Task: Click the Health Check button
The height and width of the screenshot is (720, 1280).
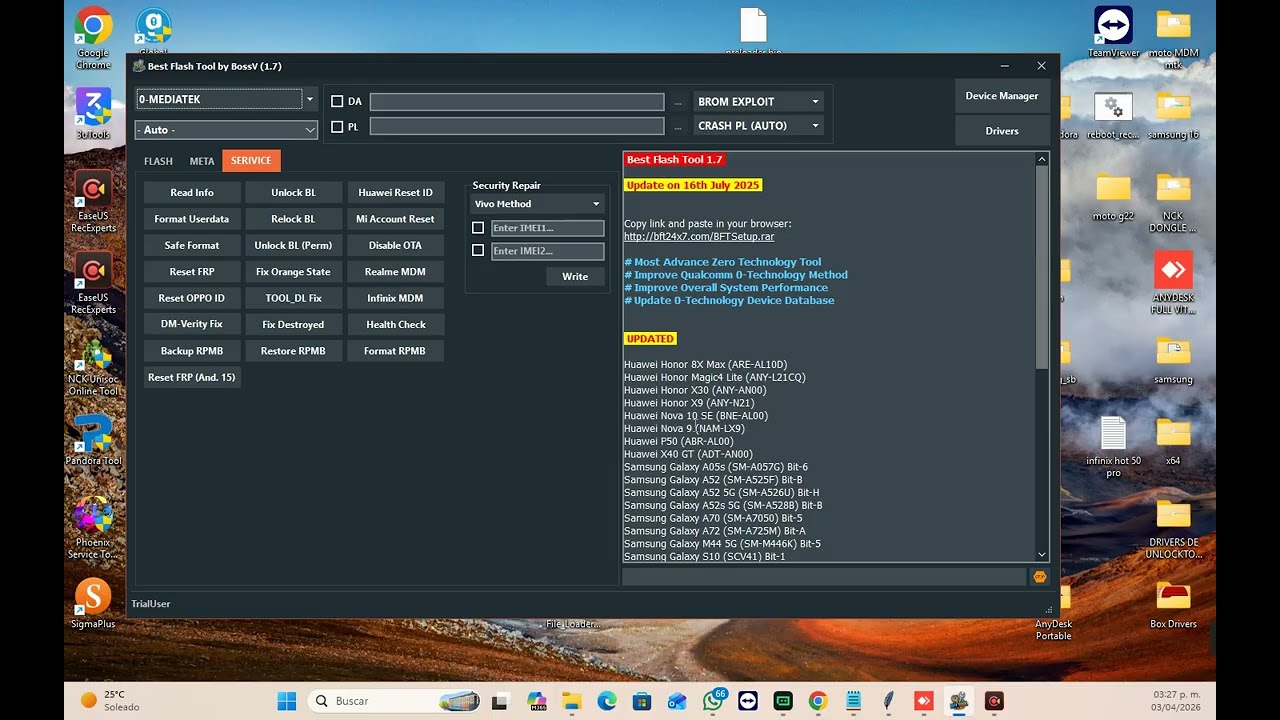Action: (x=396, y=325)
